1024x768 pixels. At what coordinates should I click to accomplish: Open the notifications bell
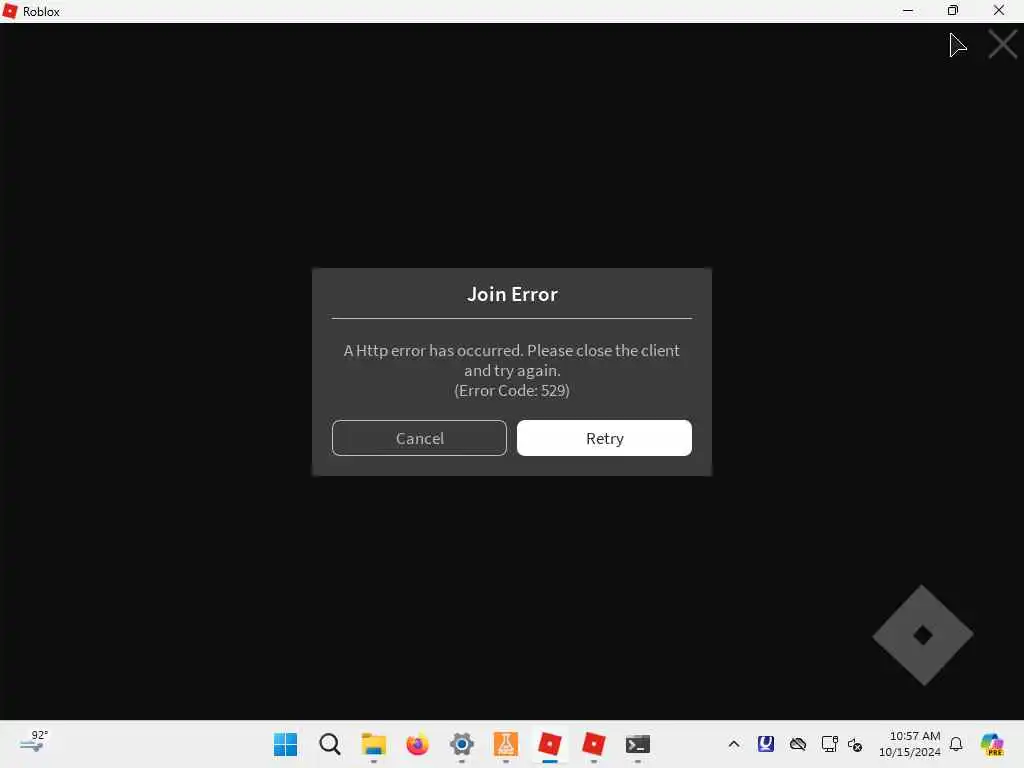(x=956, y=744)
